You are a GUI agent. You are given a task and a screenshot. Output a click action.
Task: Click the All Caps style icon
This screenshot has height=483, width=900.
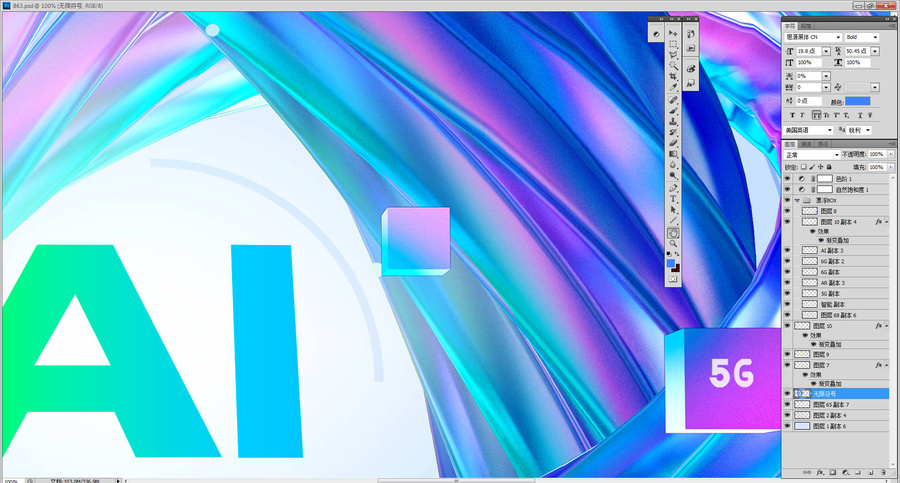[816, 115]
